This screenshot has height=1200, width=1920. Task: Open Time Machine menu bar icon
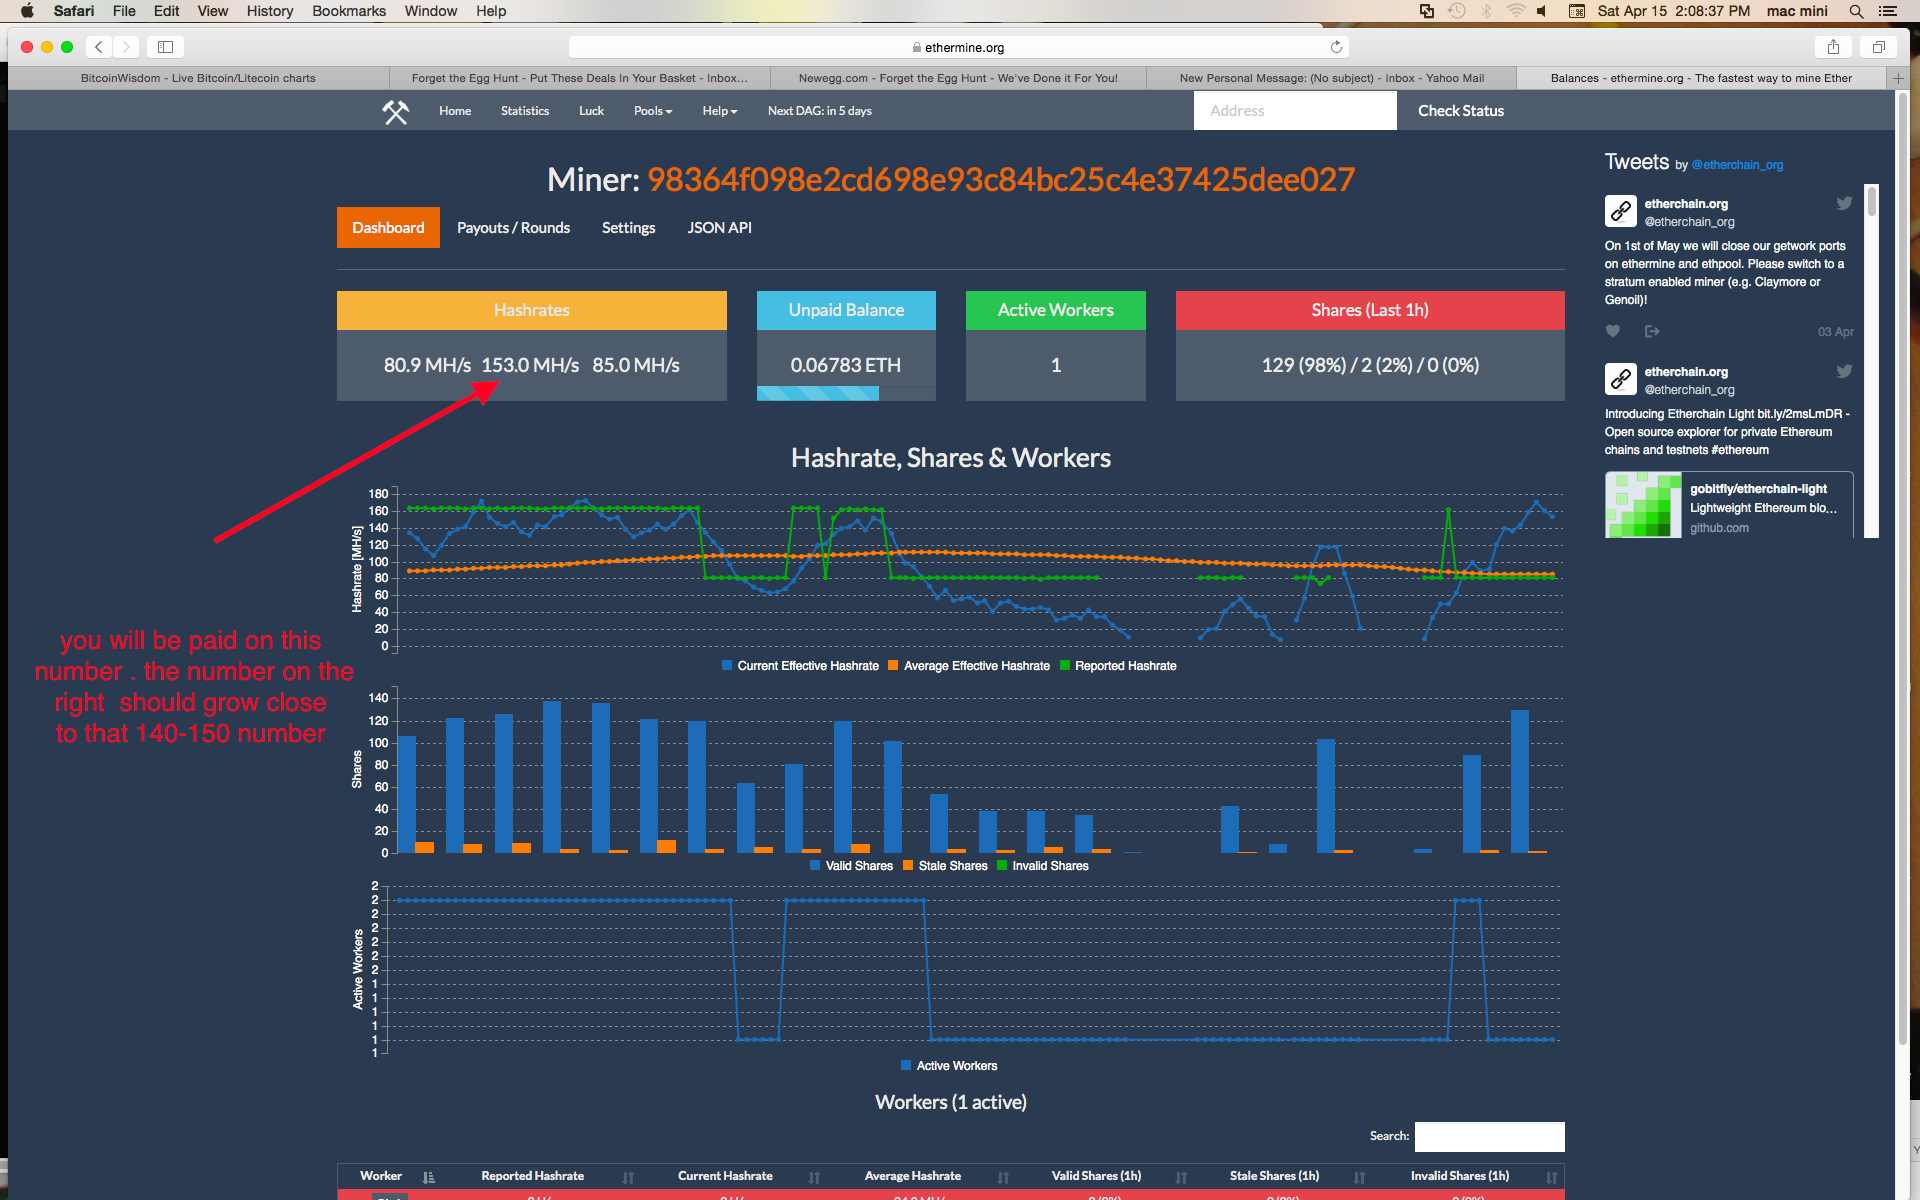tap(1457, 11)
